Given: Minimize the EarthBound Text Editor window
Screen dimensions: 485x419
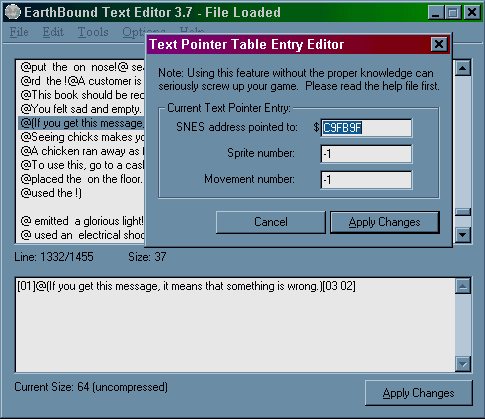Looking at the screenshot, I should pos(436,13).
